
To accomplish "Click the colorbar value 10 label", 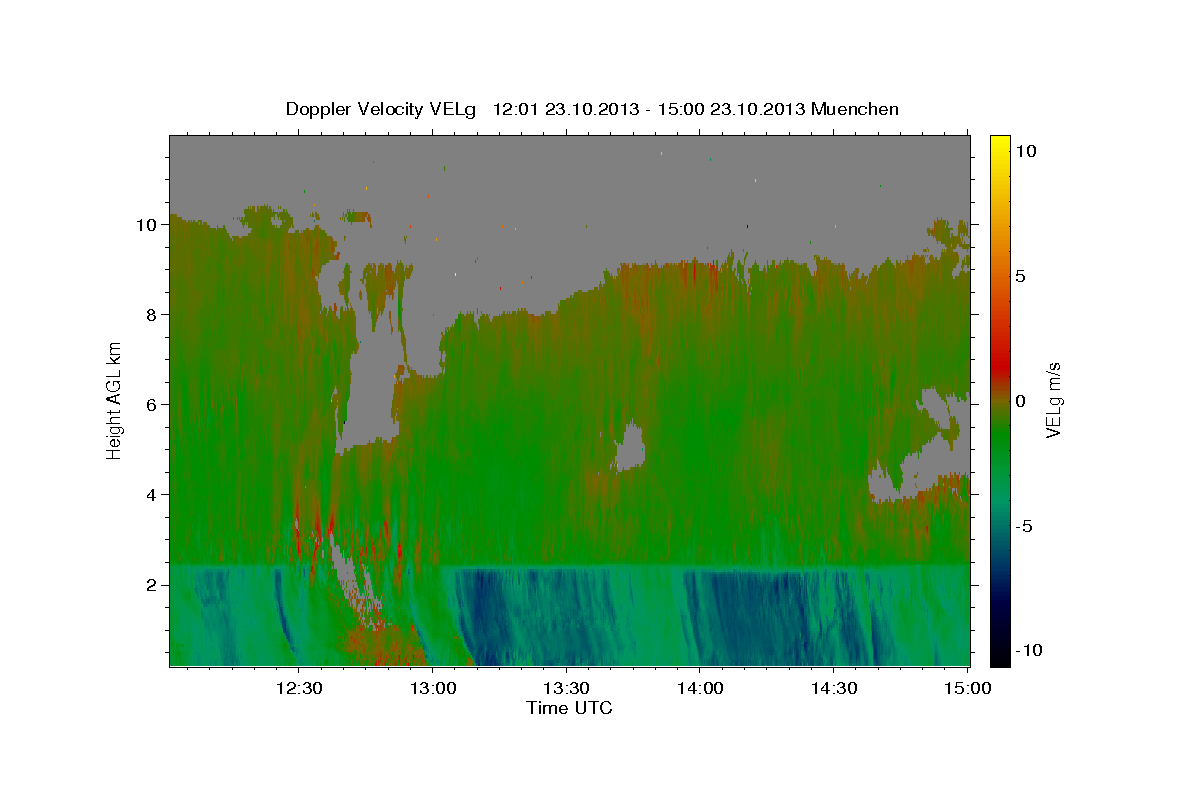I will coord(1026,151).
